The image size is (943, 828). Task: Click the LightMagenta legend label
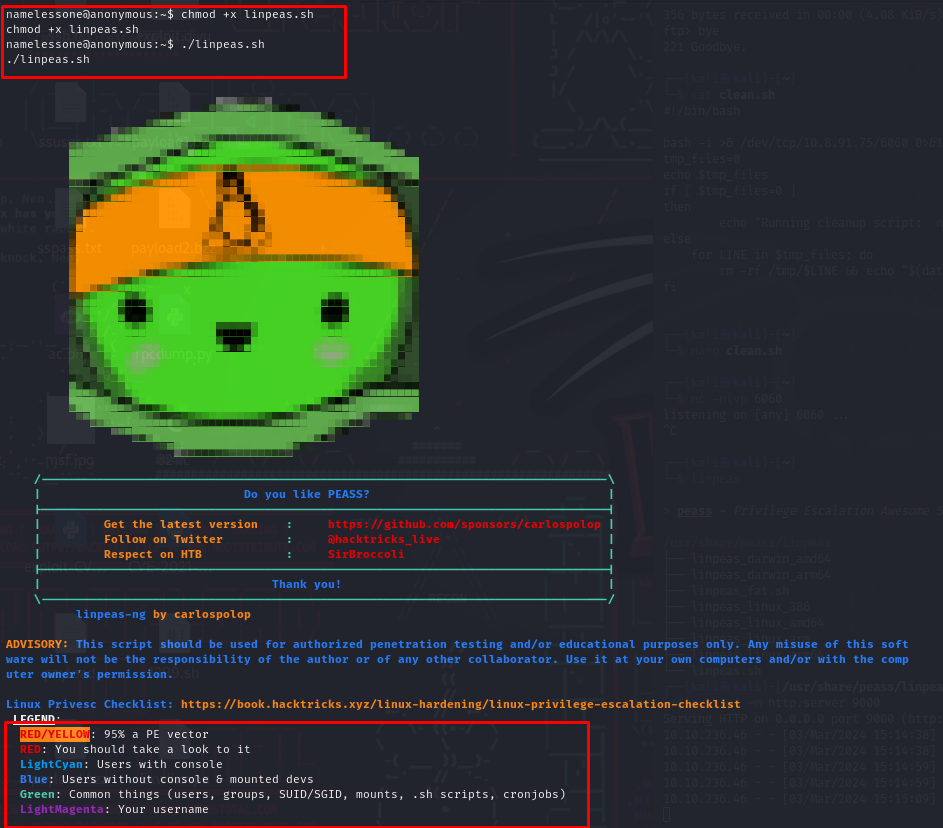click(x=62, y=809)
